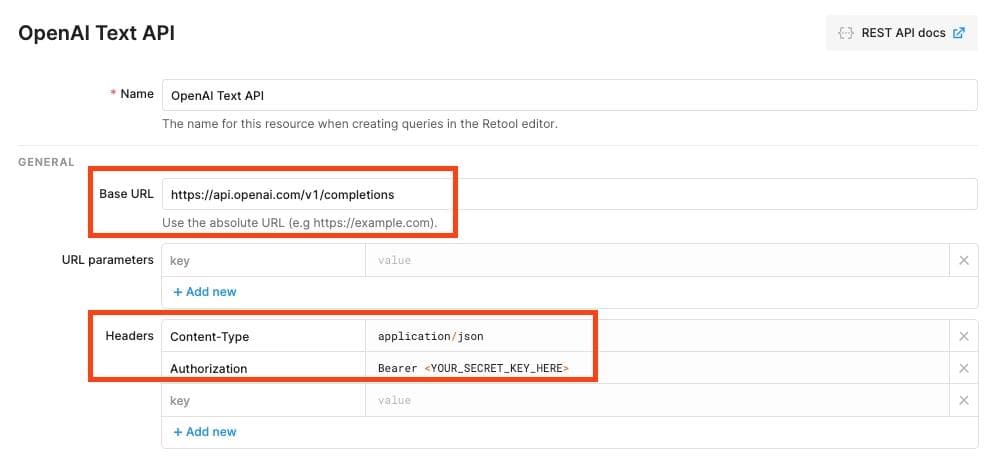The width and height of the screenshot is (995, 456).
Task: Open the REST API docs button
Action: click(x=901, y=33)
